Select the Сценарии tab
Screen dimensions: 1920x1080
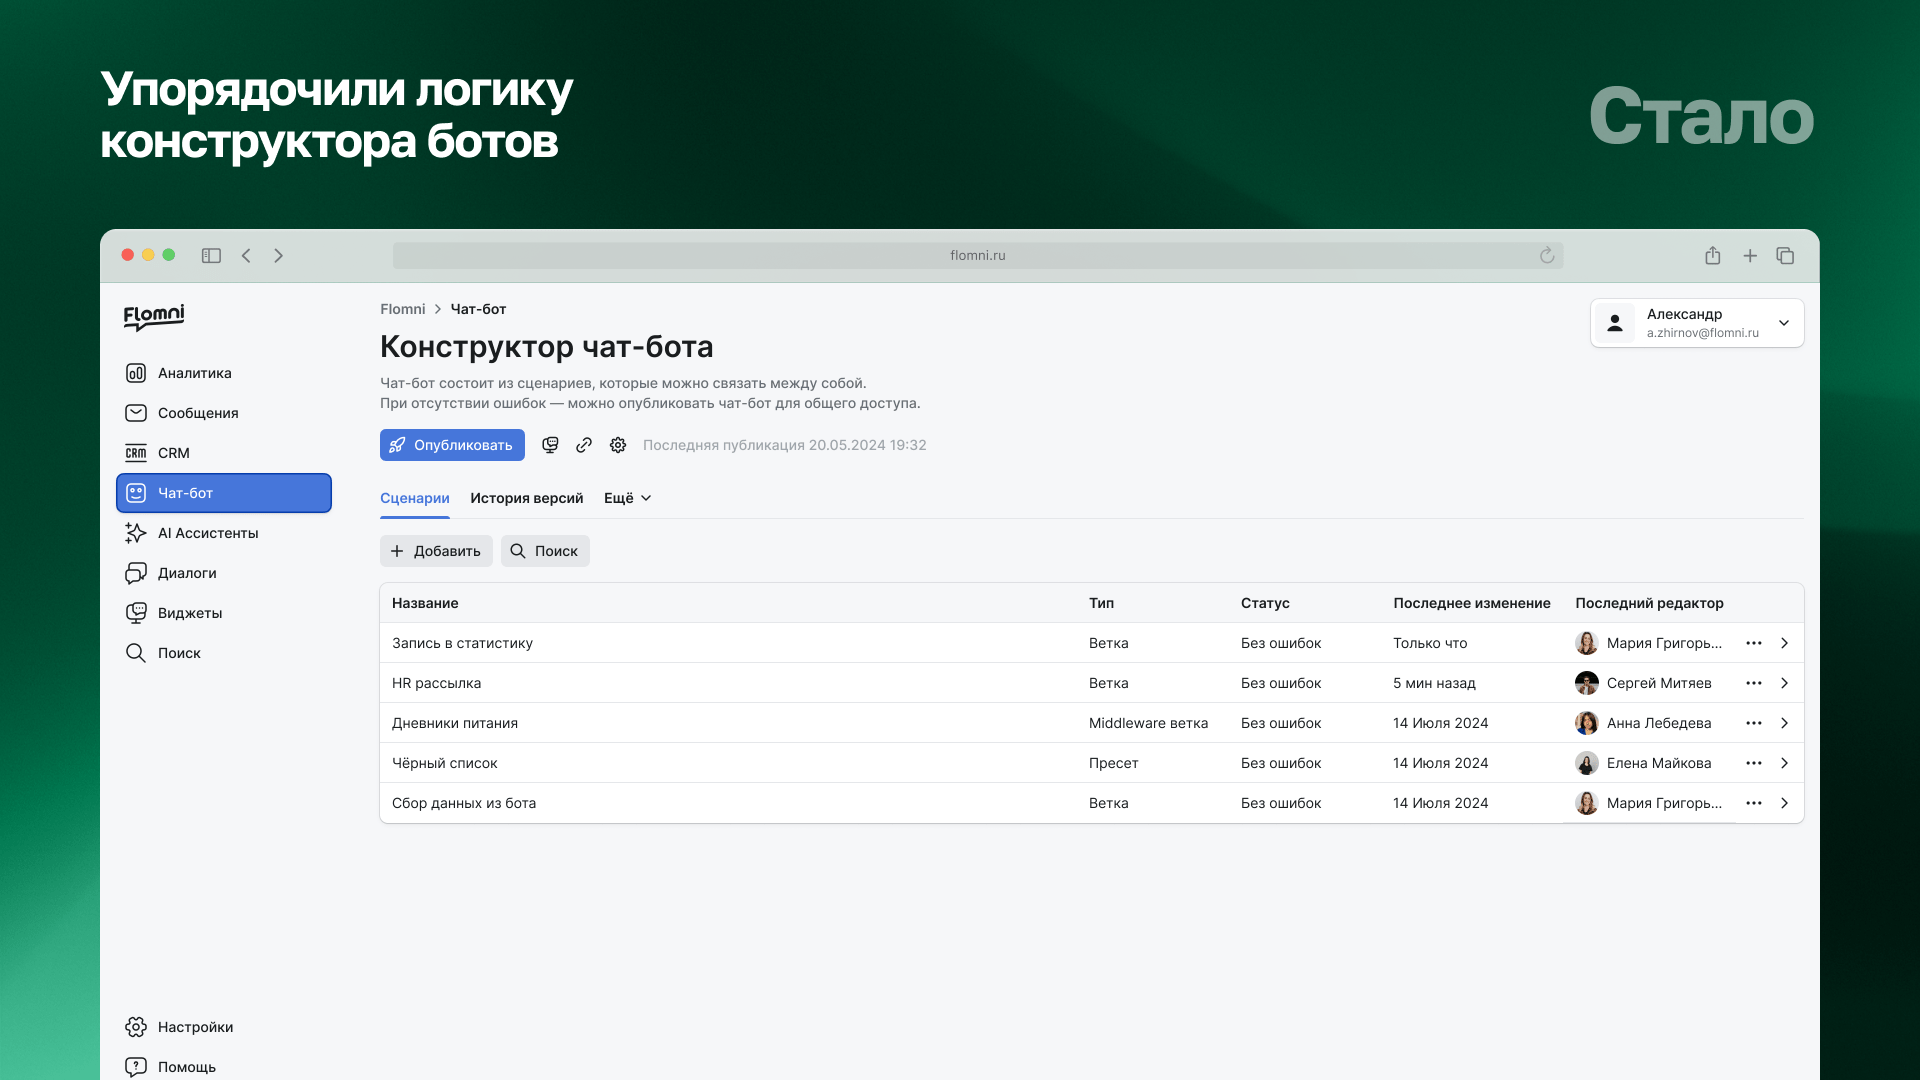coord(414,498)
